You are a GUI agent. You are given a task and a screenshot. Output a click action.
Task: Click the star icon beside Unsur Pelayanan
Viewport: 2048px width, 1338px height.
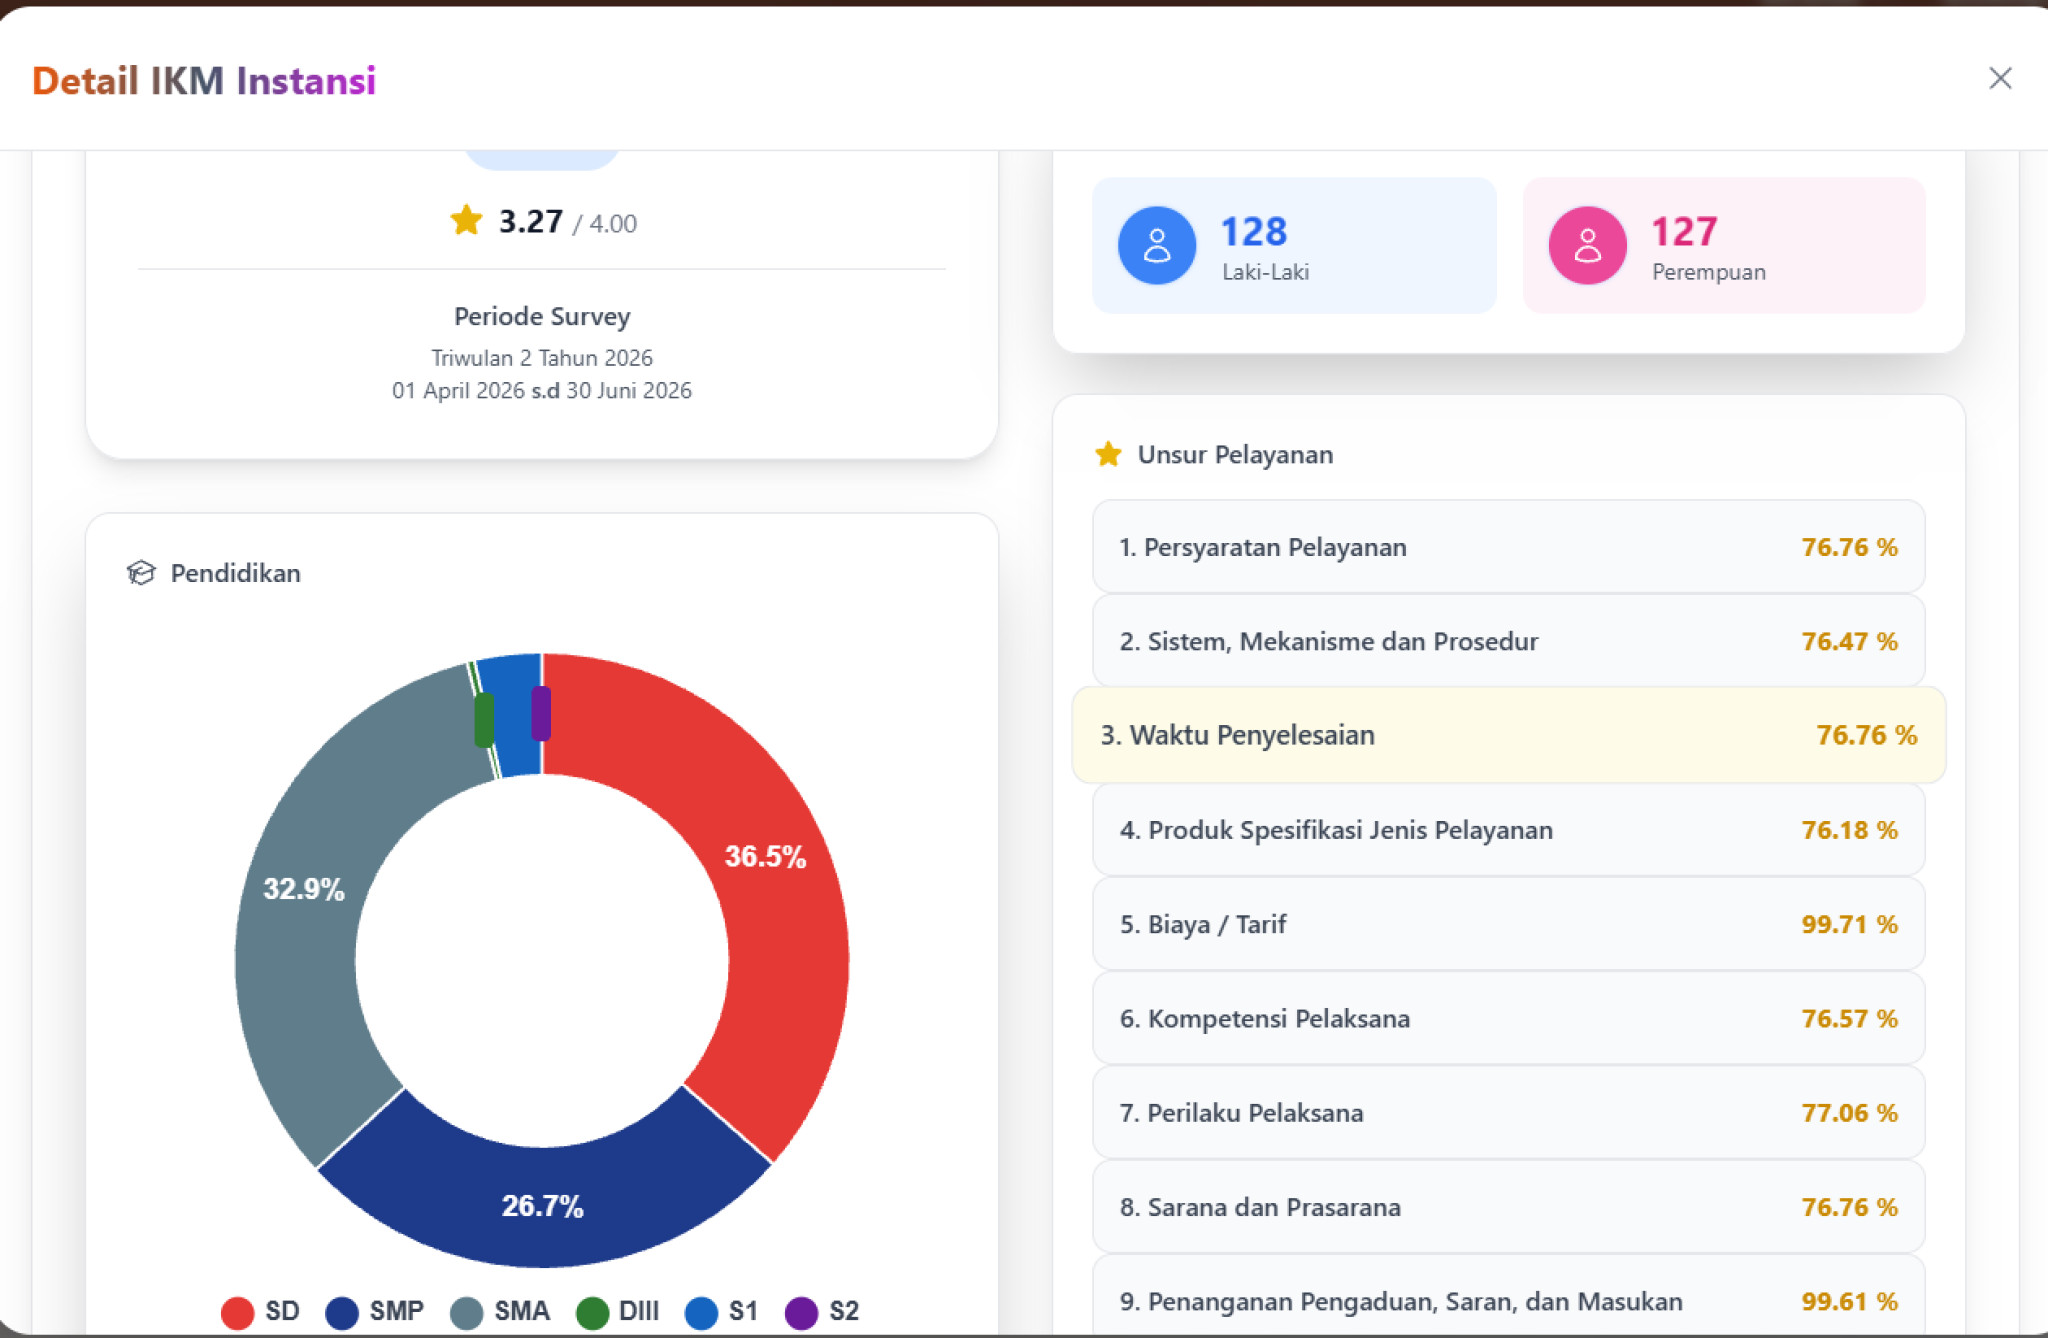1108,455
